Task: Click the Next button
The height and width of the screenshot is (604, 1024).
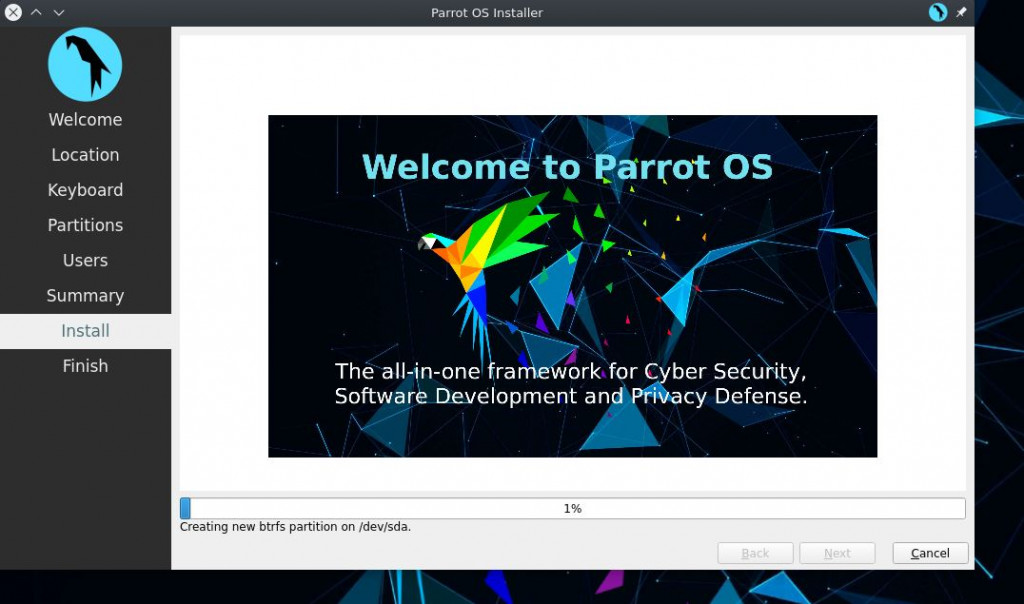Action: [837, 553]
